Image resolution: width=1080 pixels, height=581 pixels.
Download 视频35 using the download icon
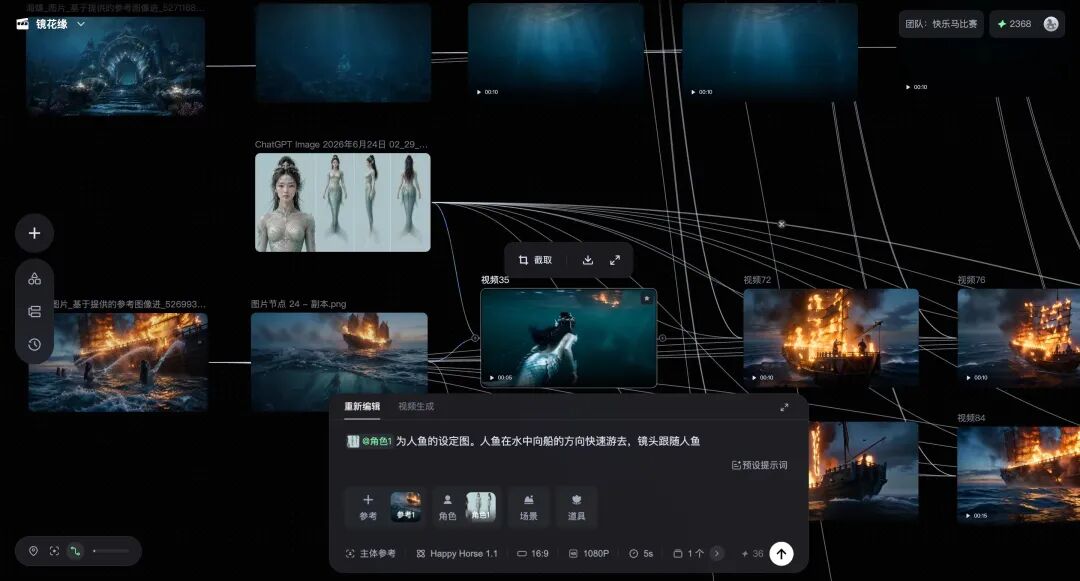click(588, 260)
